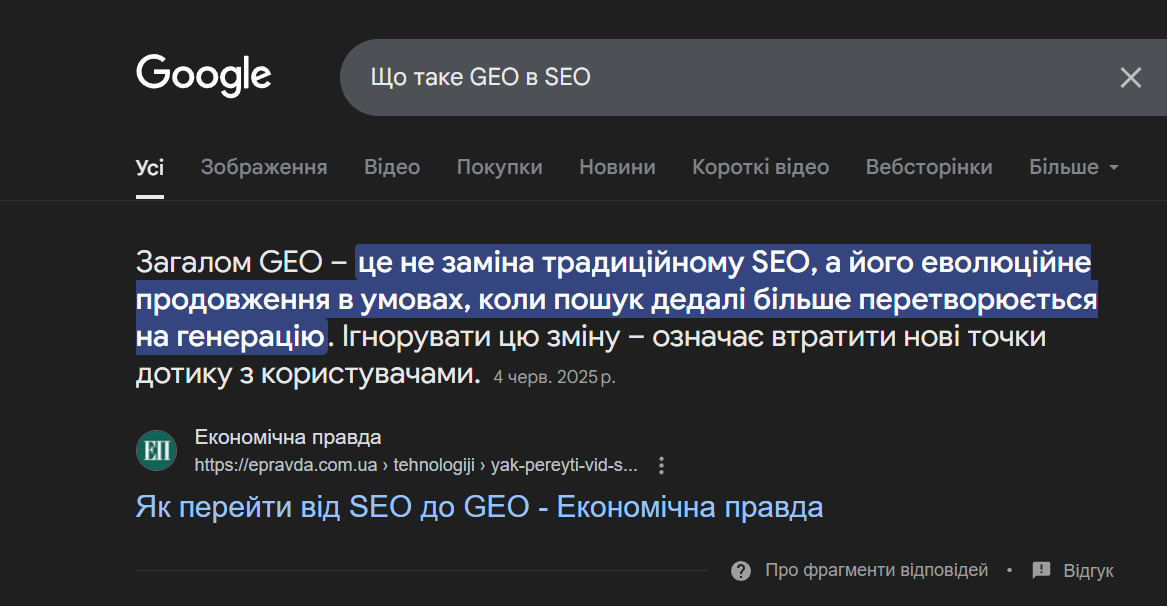Click the highlighted snippet text about SEO

click(x=616, y=299)
